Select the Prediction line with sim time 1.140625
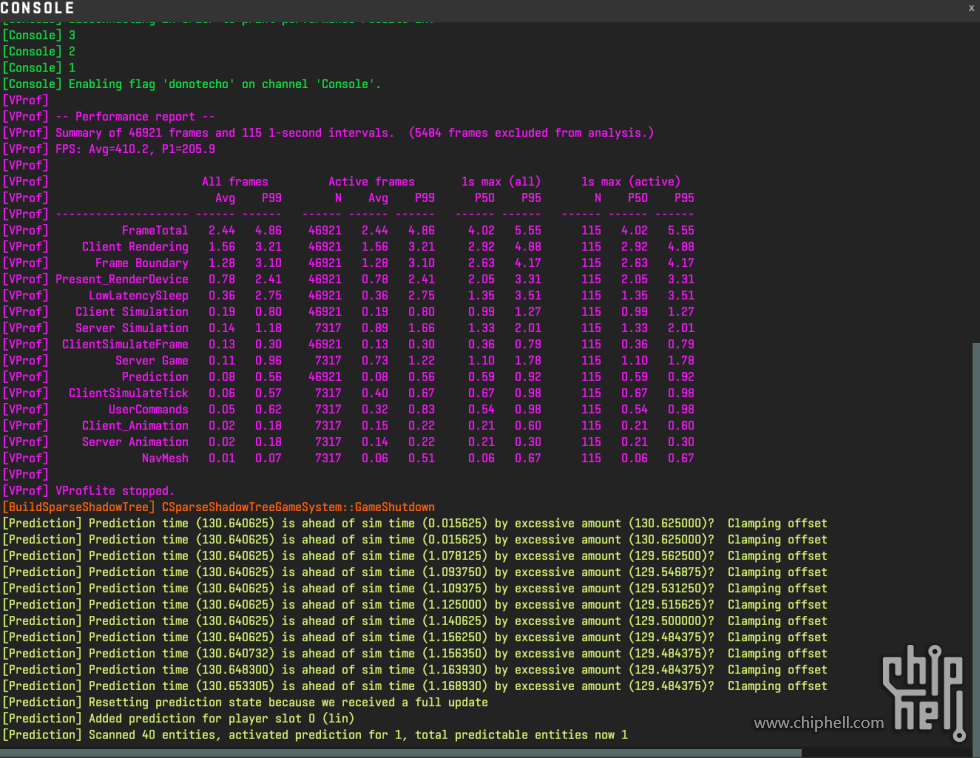 point(415,621)
